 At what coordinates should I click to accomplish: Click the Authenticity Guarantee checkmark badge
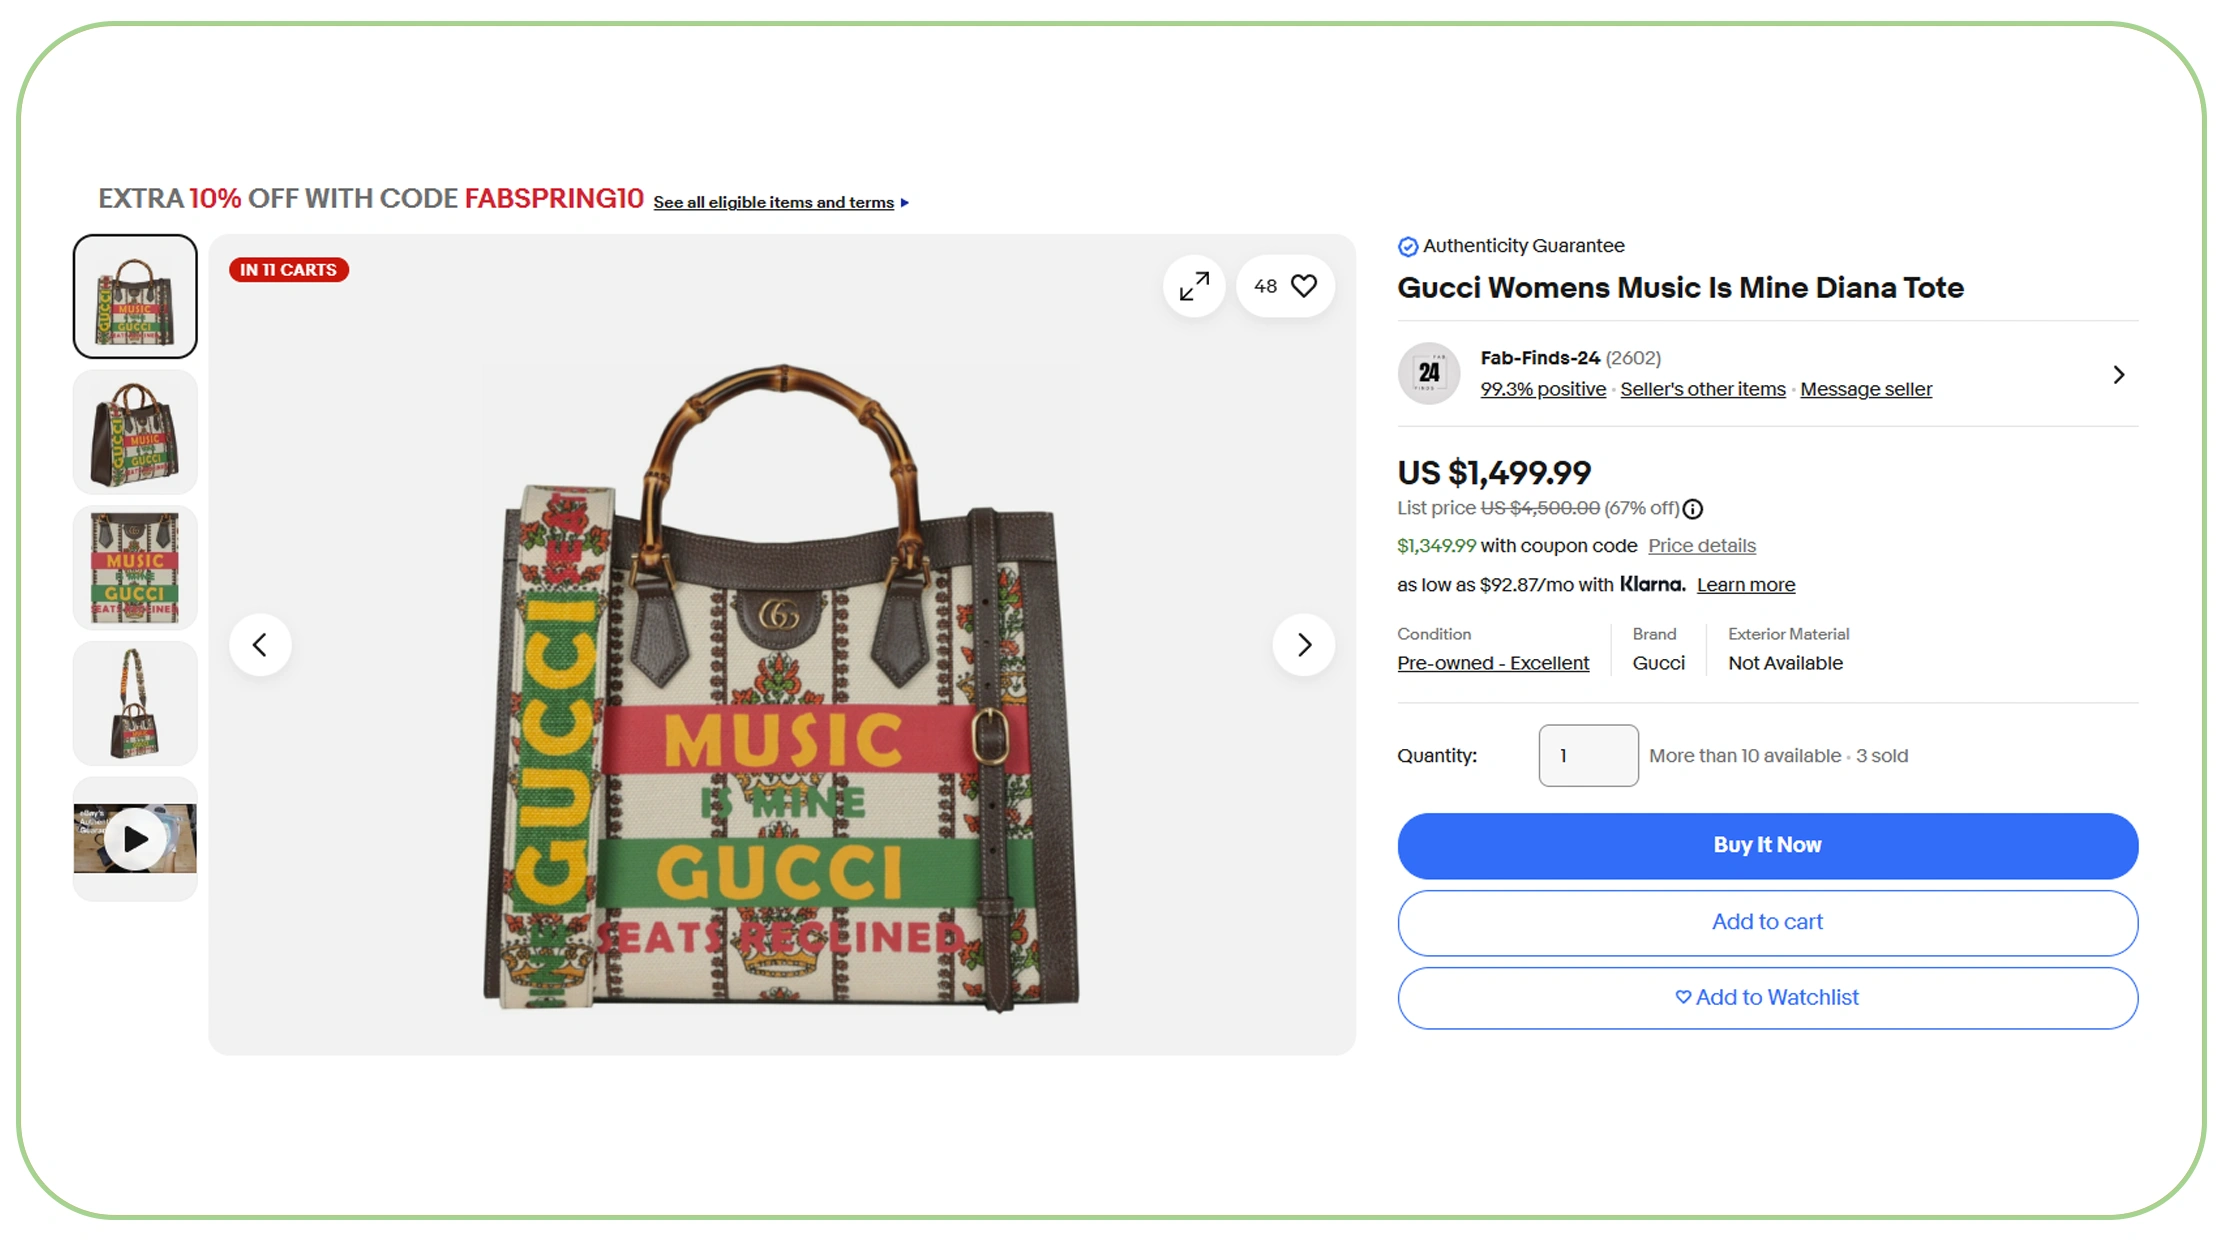tap(1407, 247)
